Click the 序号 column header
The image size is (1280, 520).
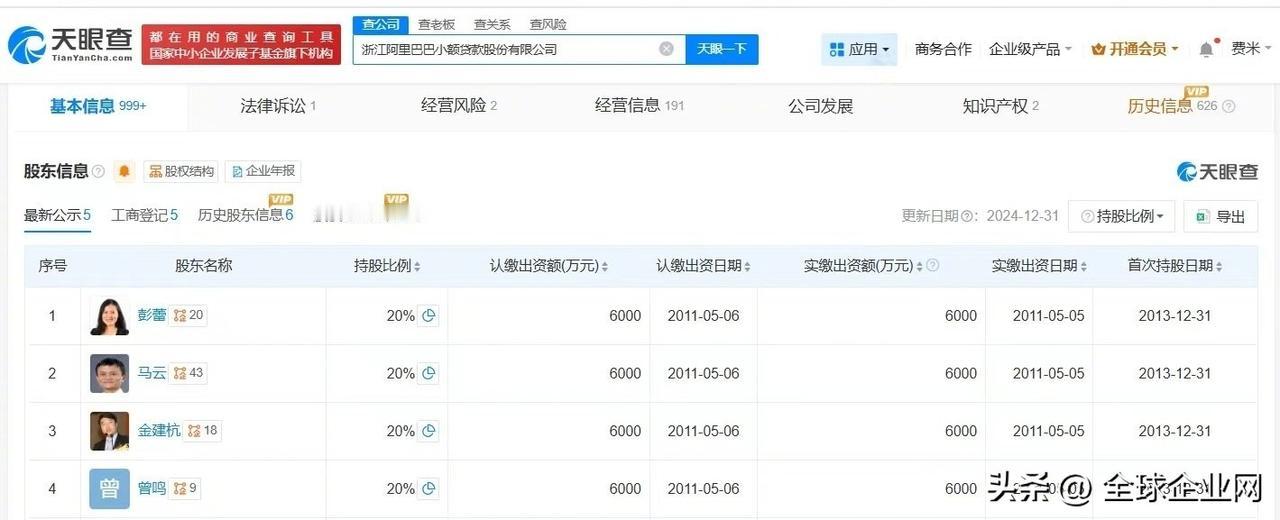[x=53, y=266]
